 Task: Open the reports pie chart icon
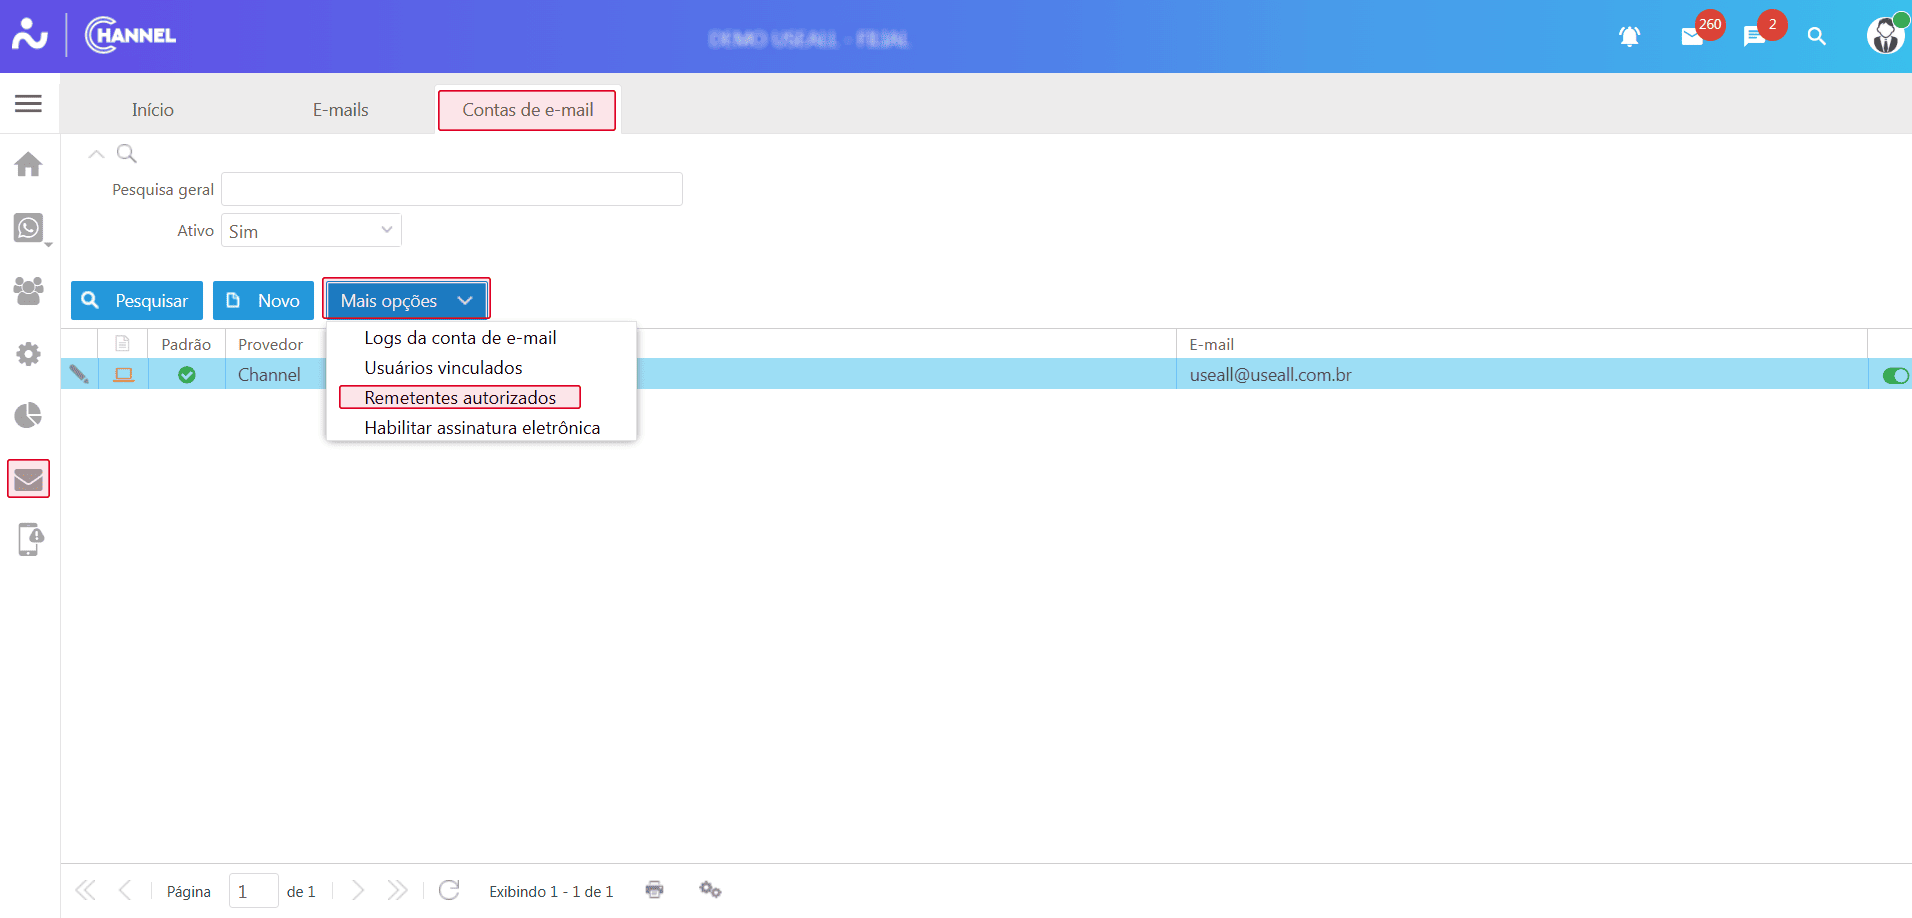click(x=28, y=415)
